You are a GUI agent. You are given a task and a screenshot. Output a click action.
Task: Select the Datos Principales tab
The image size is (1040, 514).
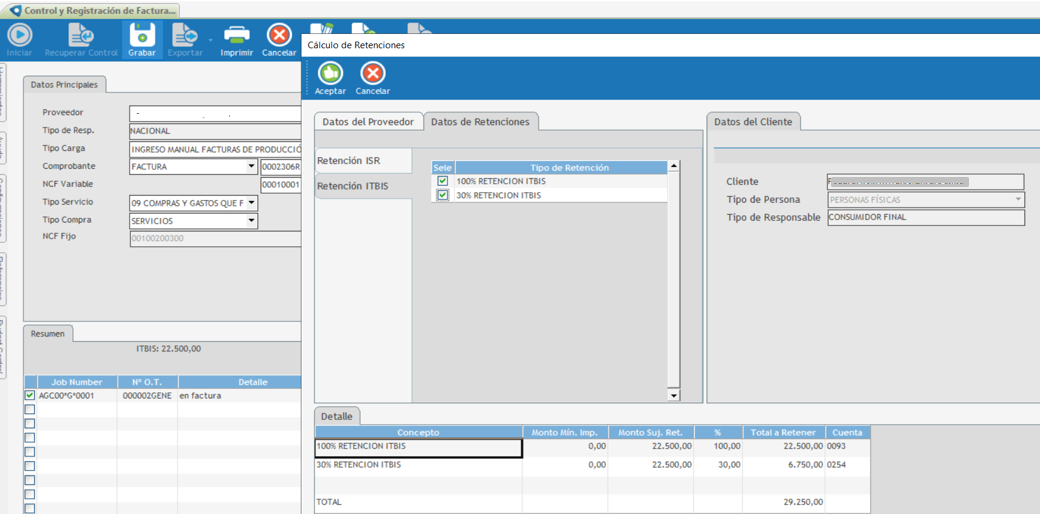click(x=64, y=85)
